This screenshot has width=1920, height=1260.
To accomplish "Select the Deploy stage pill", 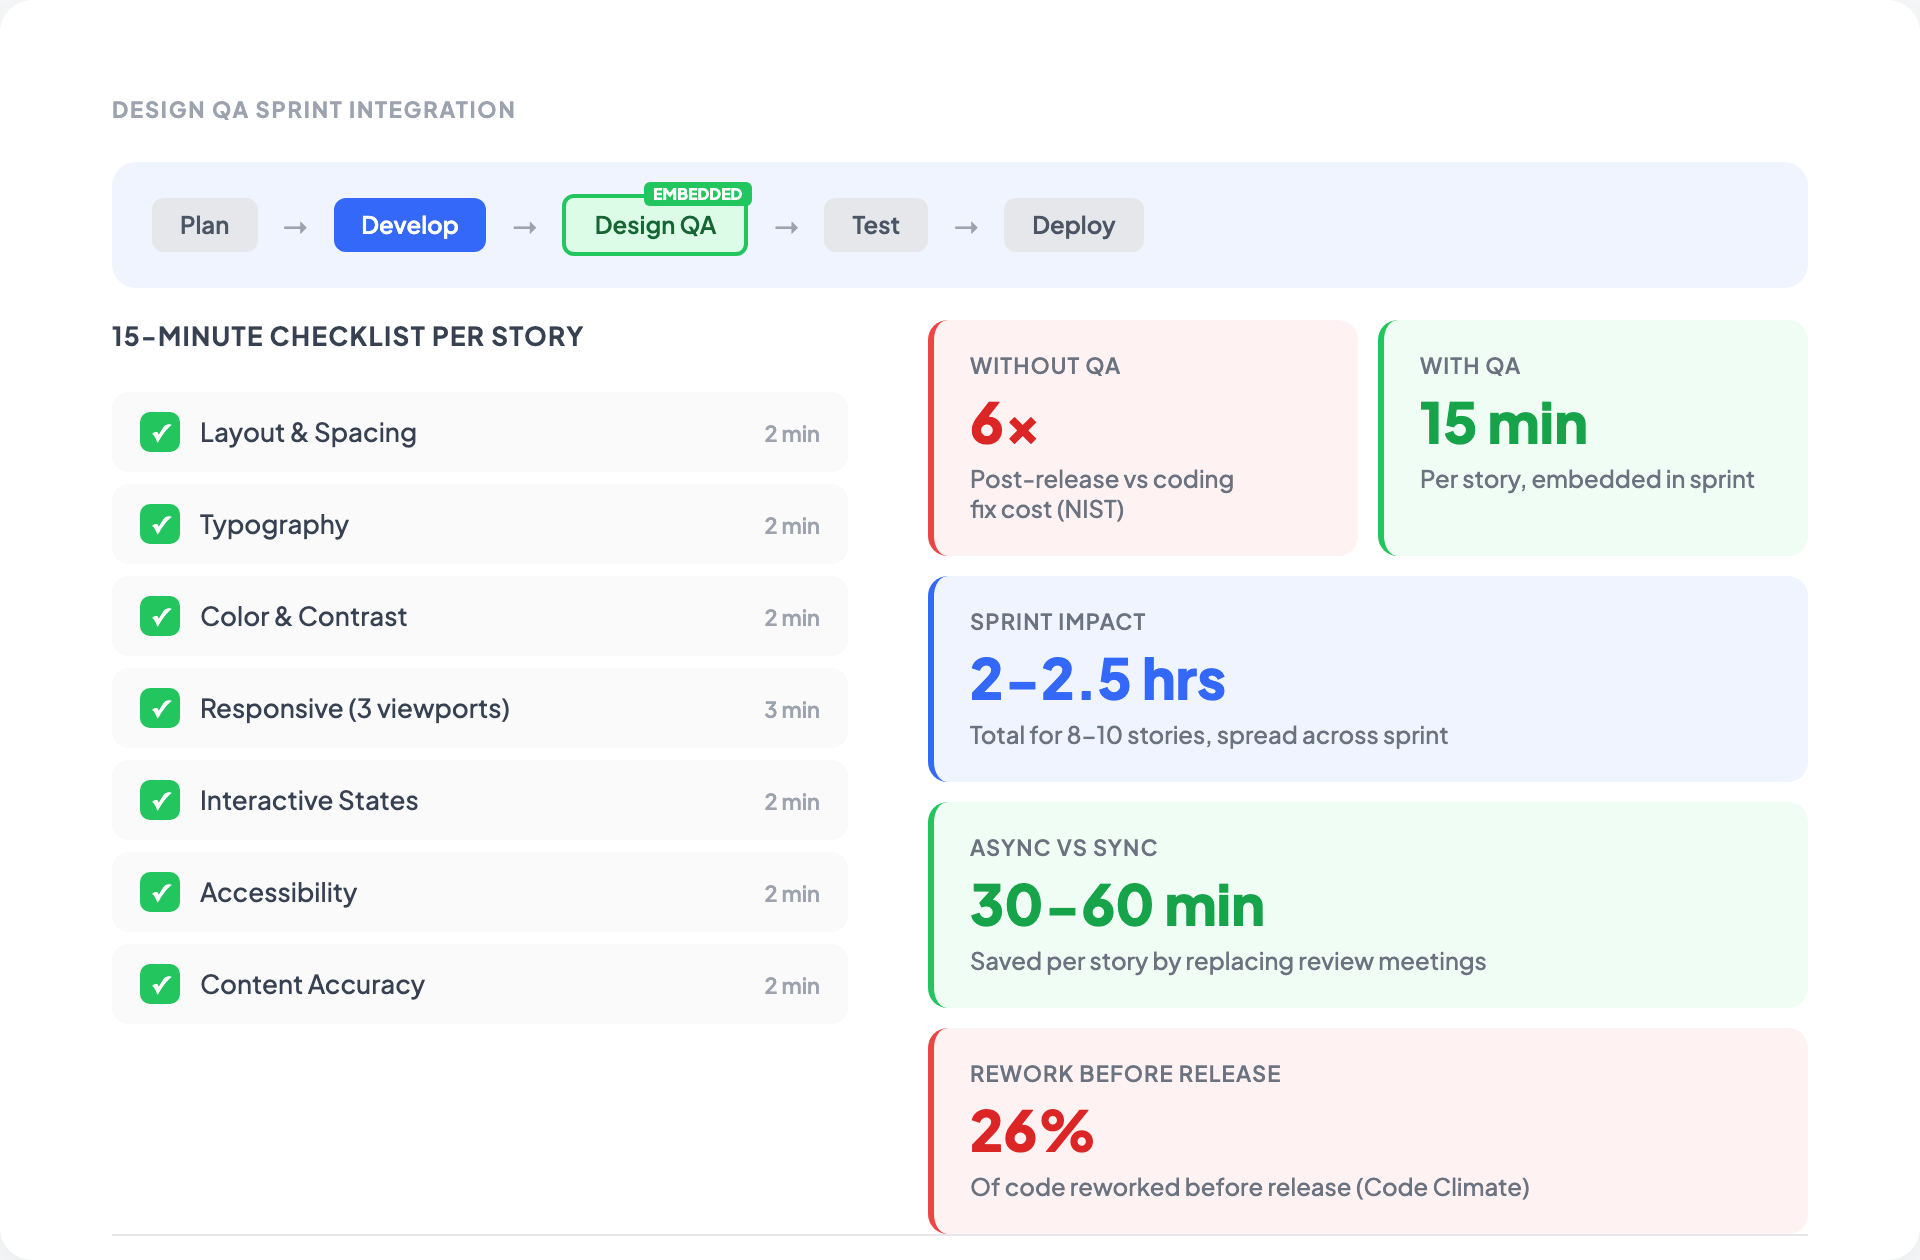I will pyautogui.click(x=1074, y=225).
